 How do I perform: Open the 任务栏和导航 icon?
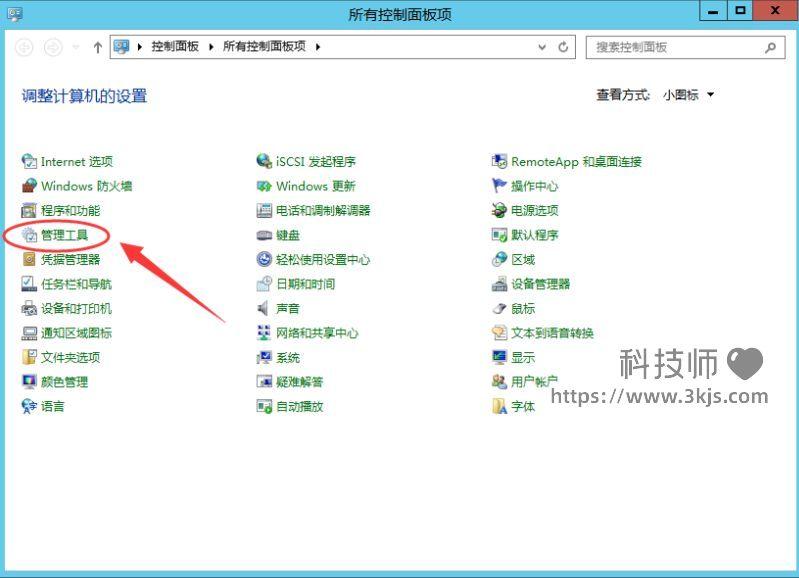click(x=29, y=284)
